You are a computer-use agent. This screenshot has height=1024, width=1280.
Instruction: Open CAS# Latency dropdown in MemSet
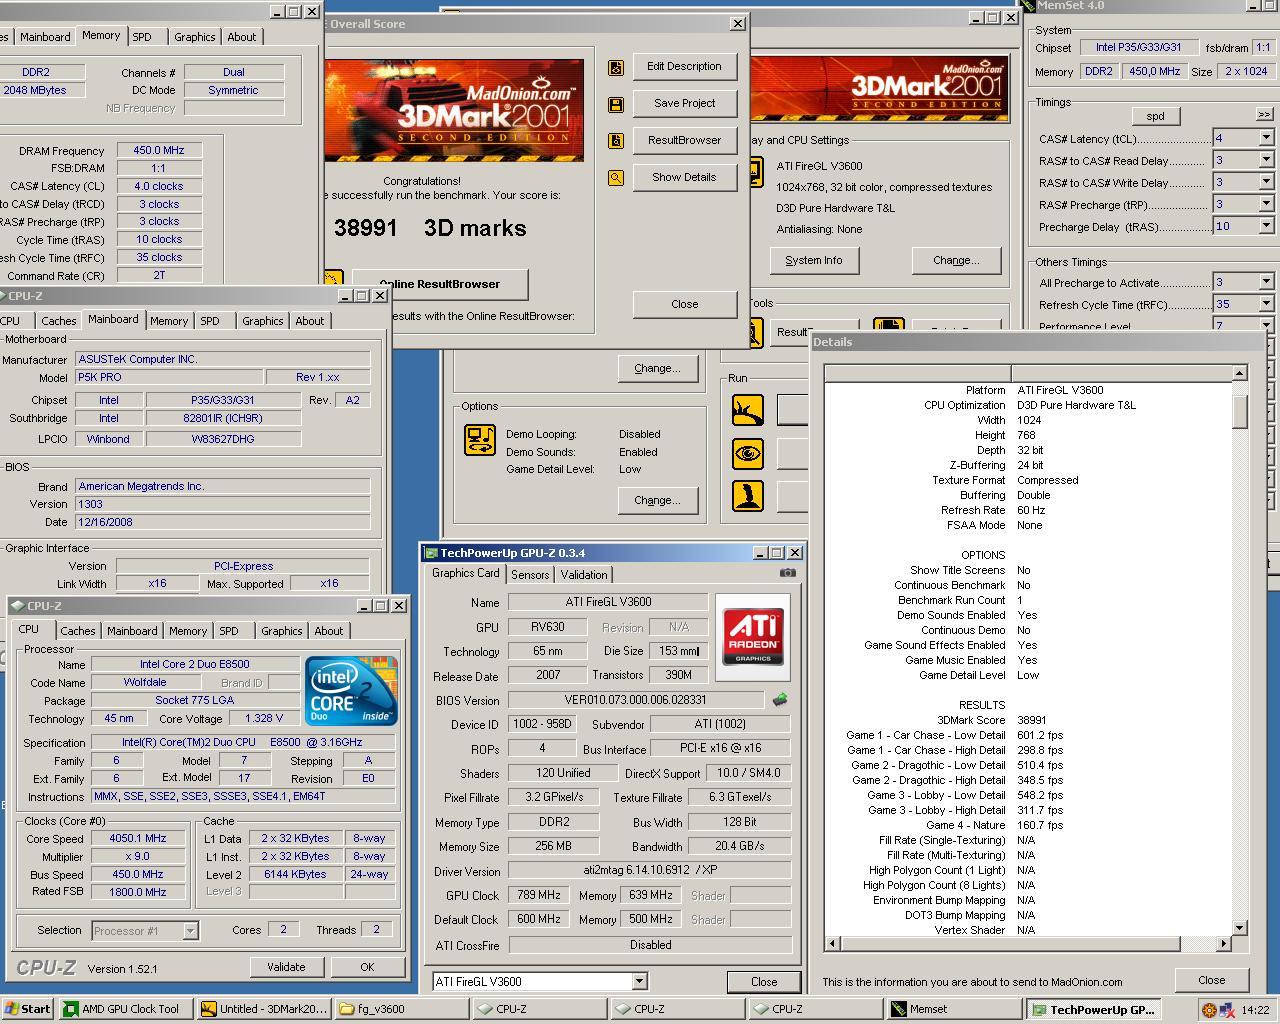(1266, 138)
